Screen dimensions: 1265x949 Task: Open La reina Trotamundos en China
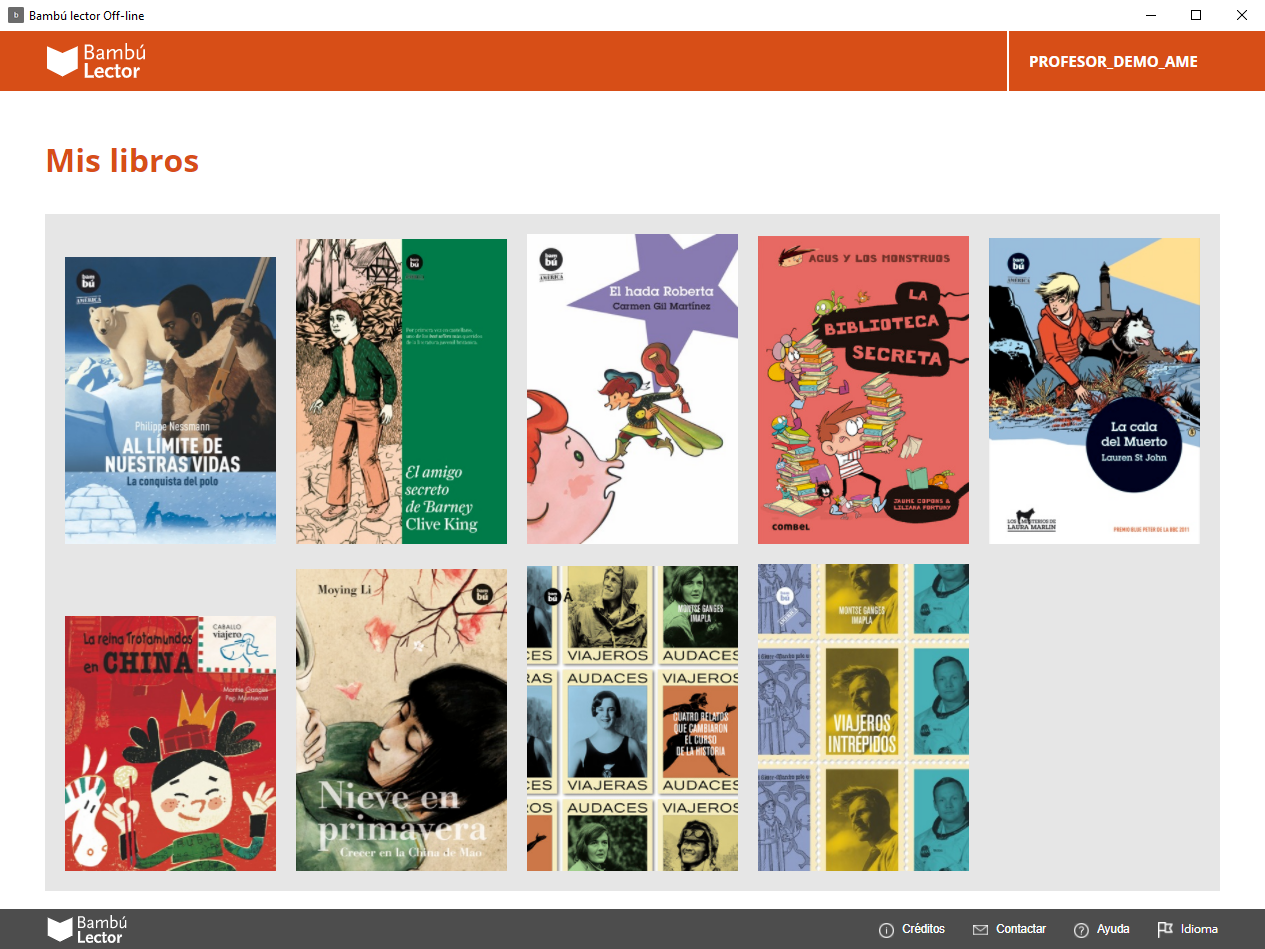pos(170,743)
